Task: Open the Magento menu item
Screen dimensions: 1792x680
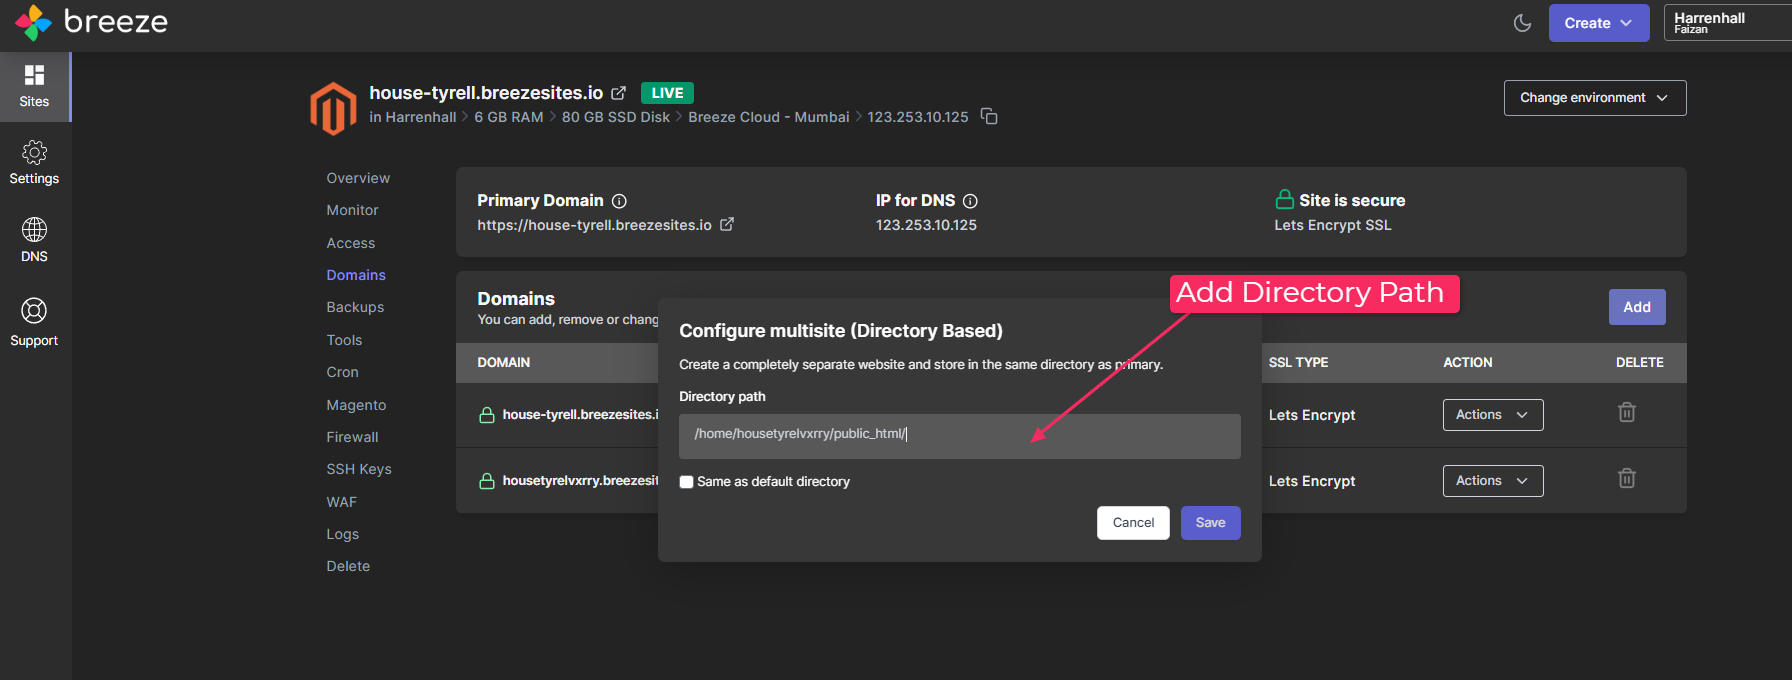Action: (356, 405)
